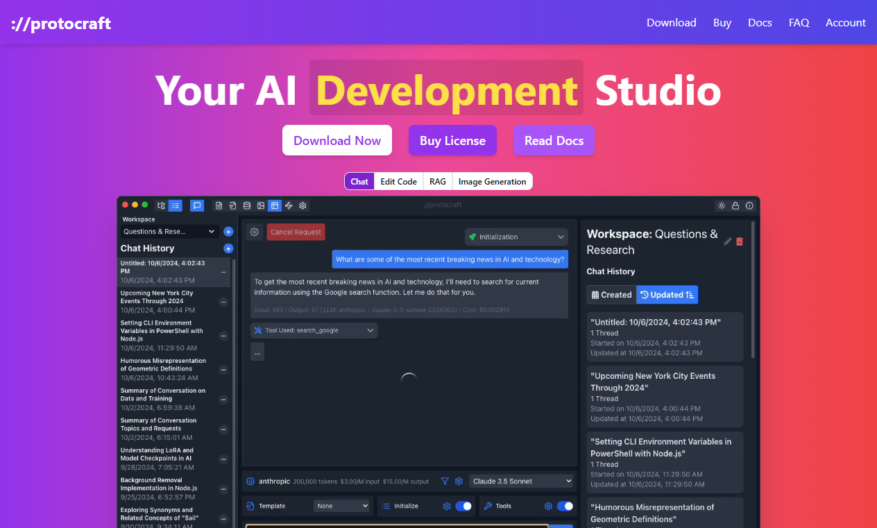Toggle the Initialize switch
Image resolution: width=877 pixels, height=528 pixels.
(x=463, y=506)
